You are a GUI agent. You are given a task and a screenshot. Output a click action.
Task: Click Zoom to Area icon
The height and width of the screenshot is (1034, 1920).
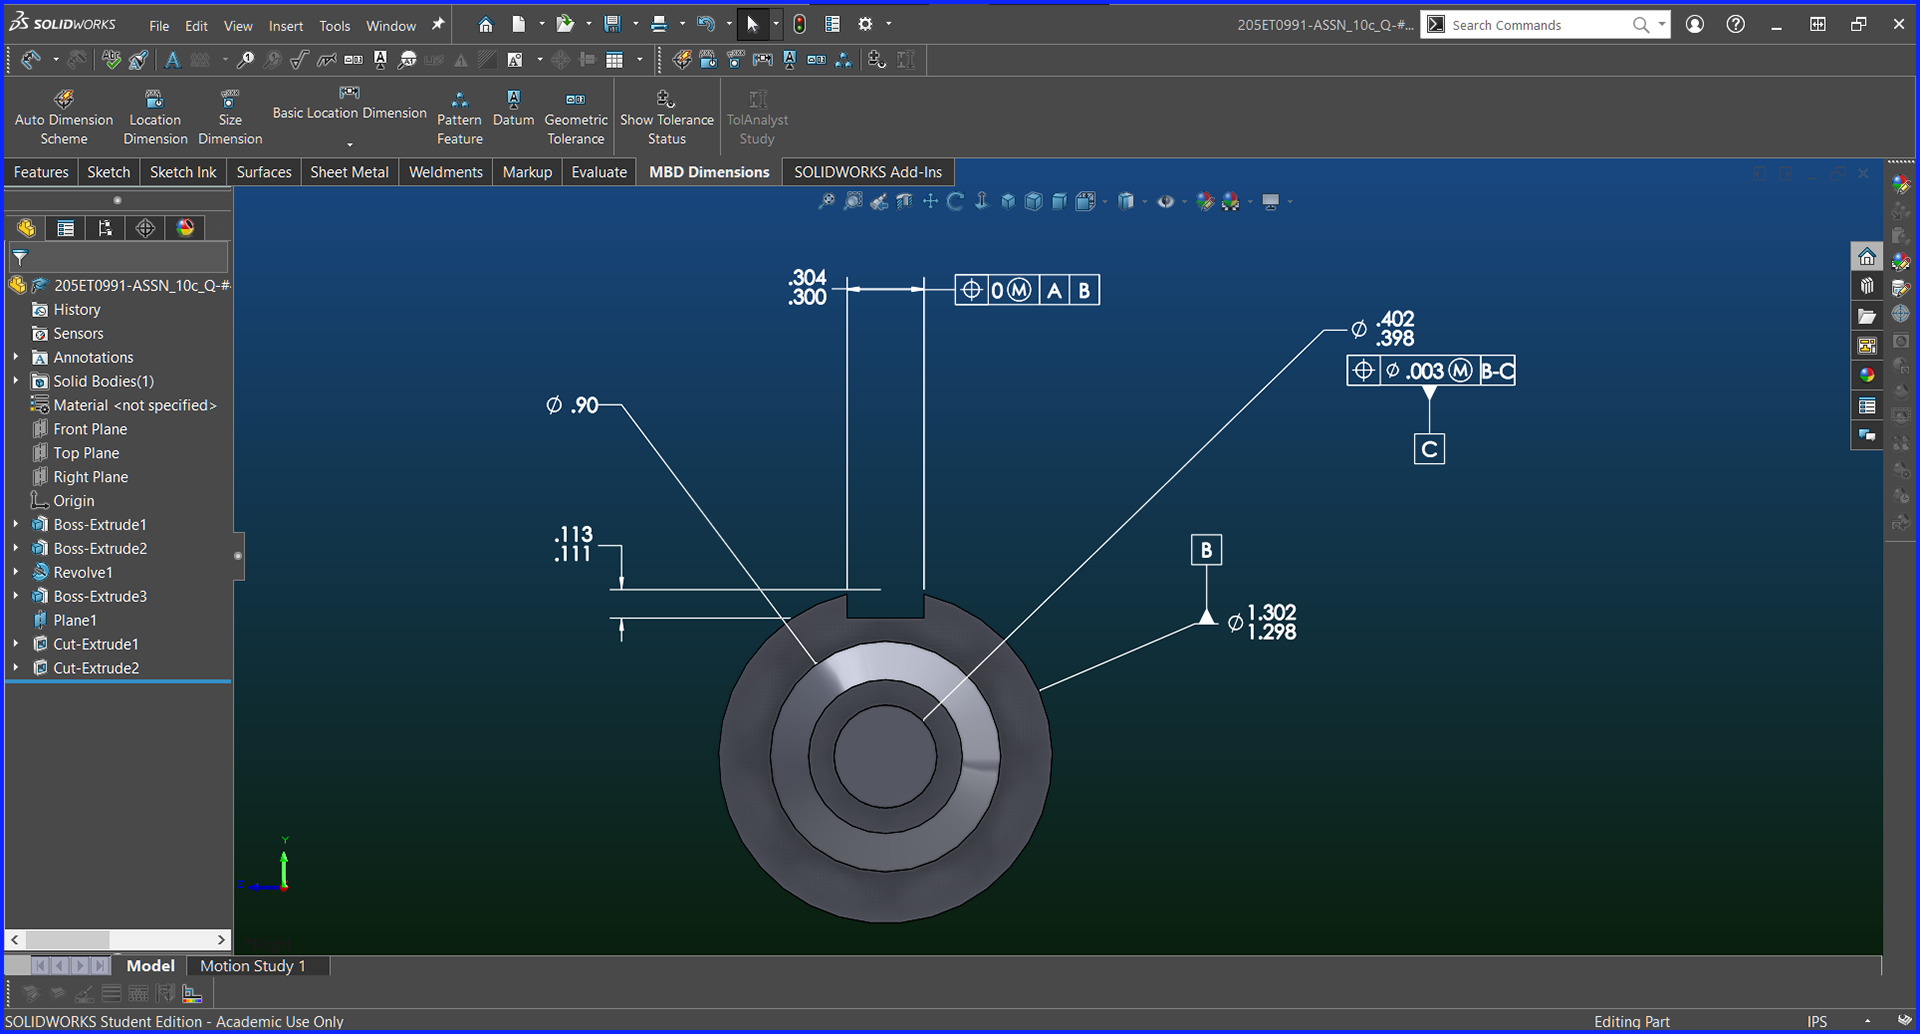853,201
